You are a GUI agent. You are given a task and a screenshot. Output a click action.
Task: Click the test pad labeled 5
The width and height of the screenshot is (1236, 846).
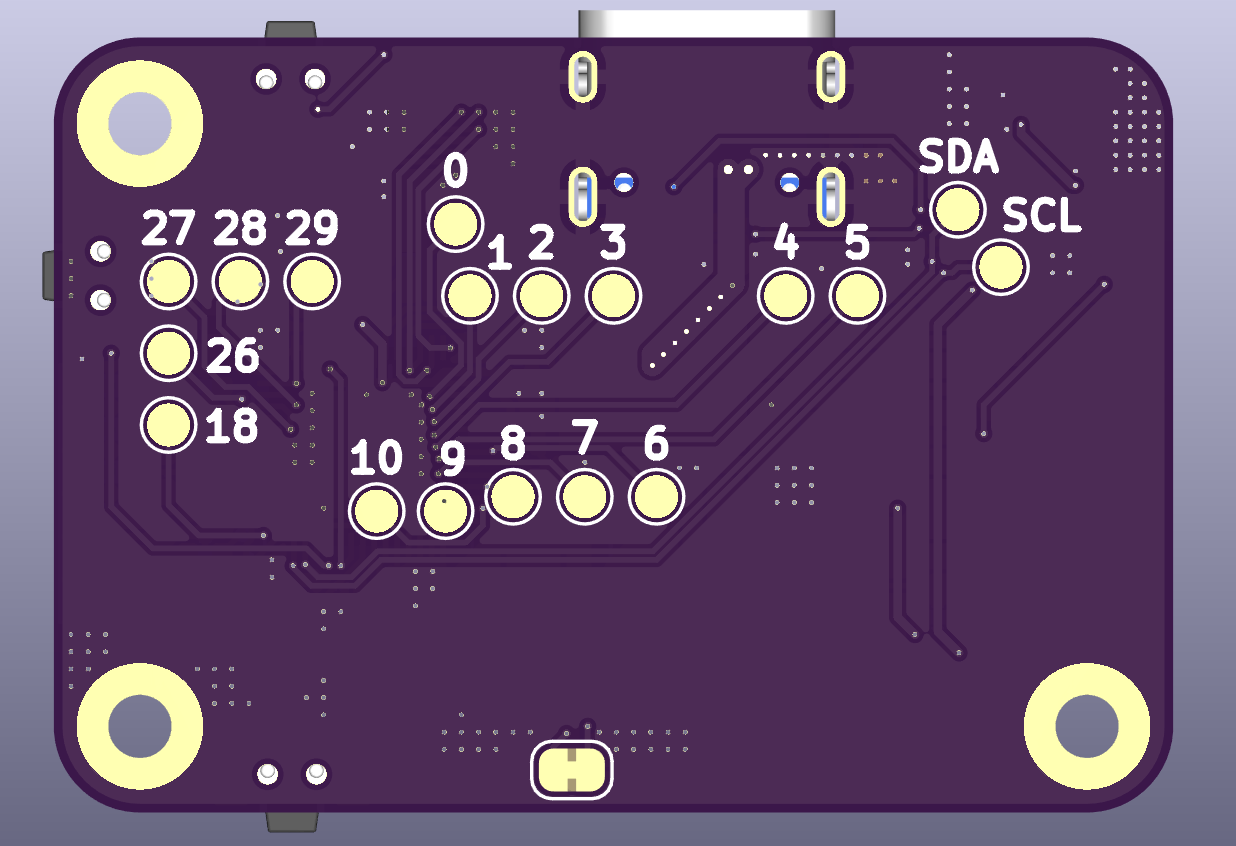click(857, 296)
